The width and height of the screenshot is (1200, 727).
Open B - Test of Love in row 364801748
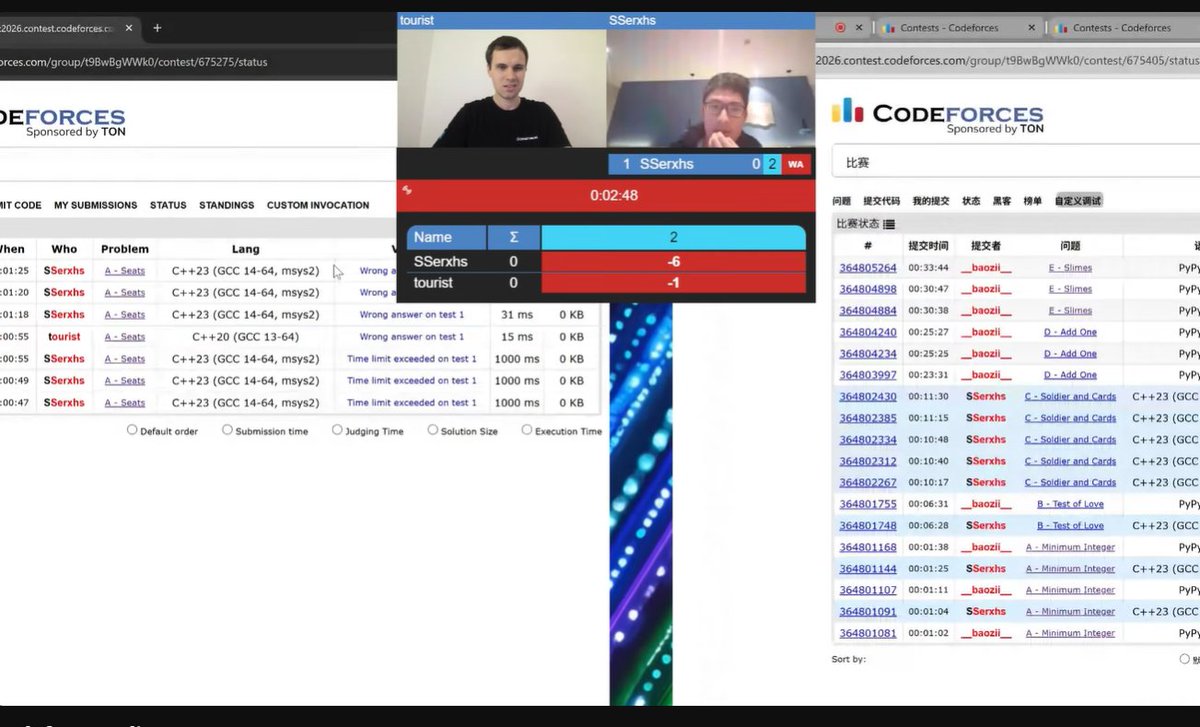1070,525
